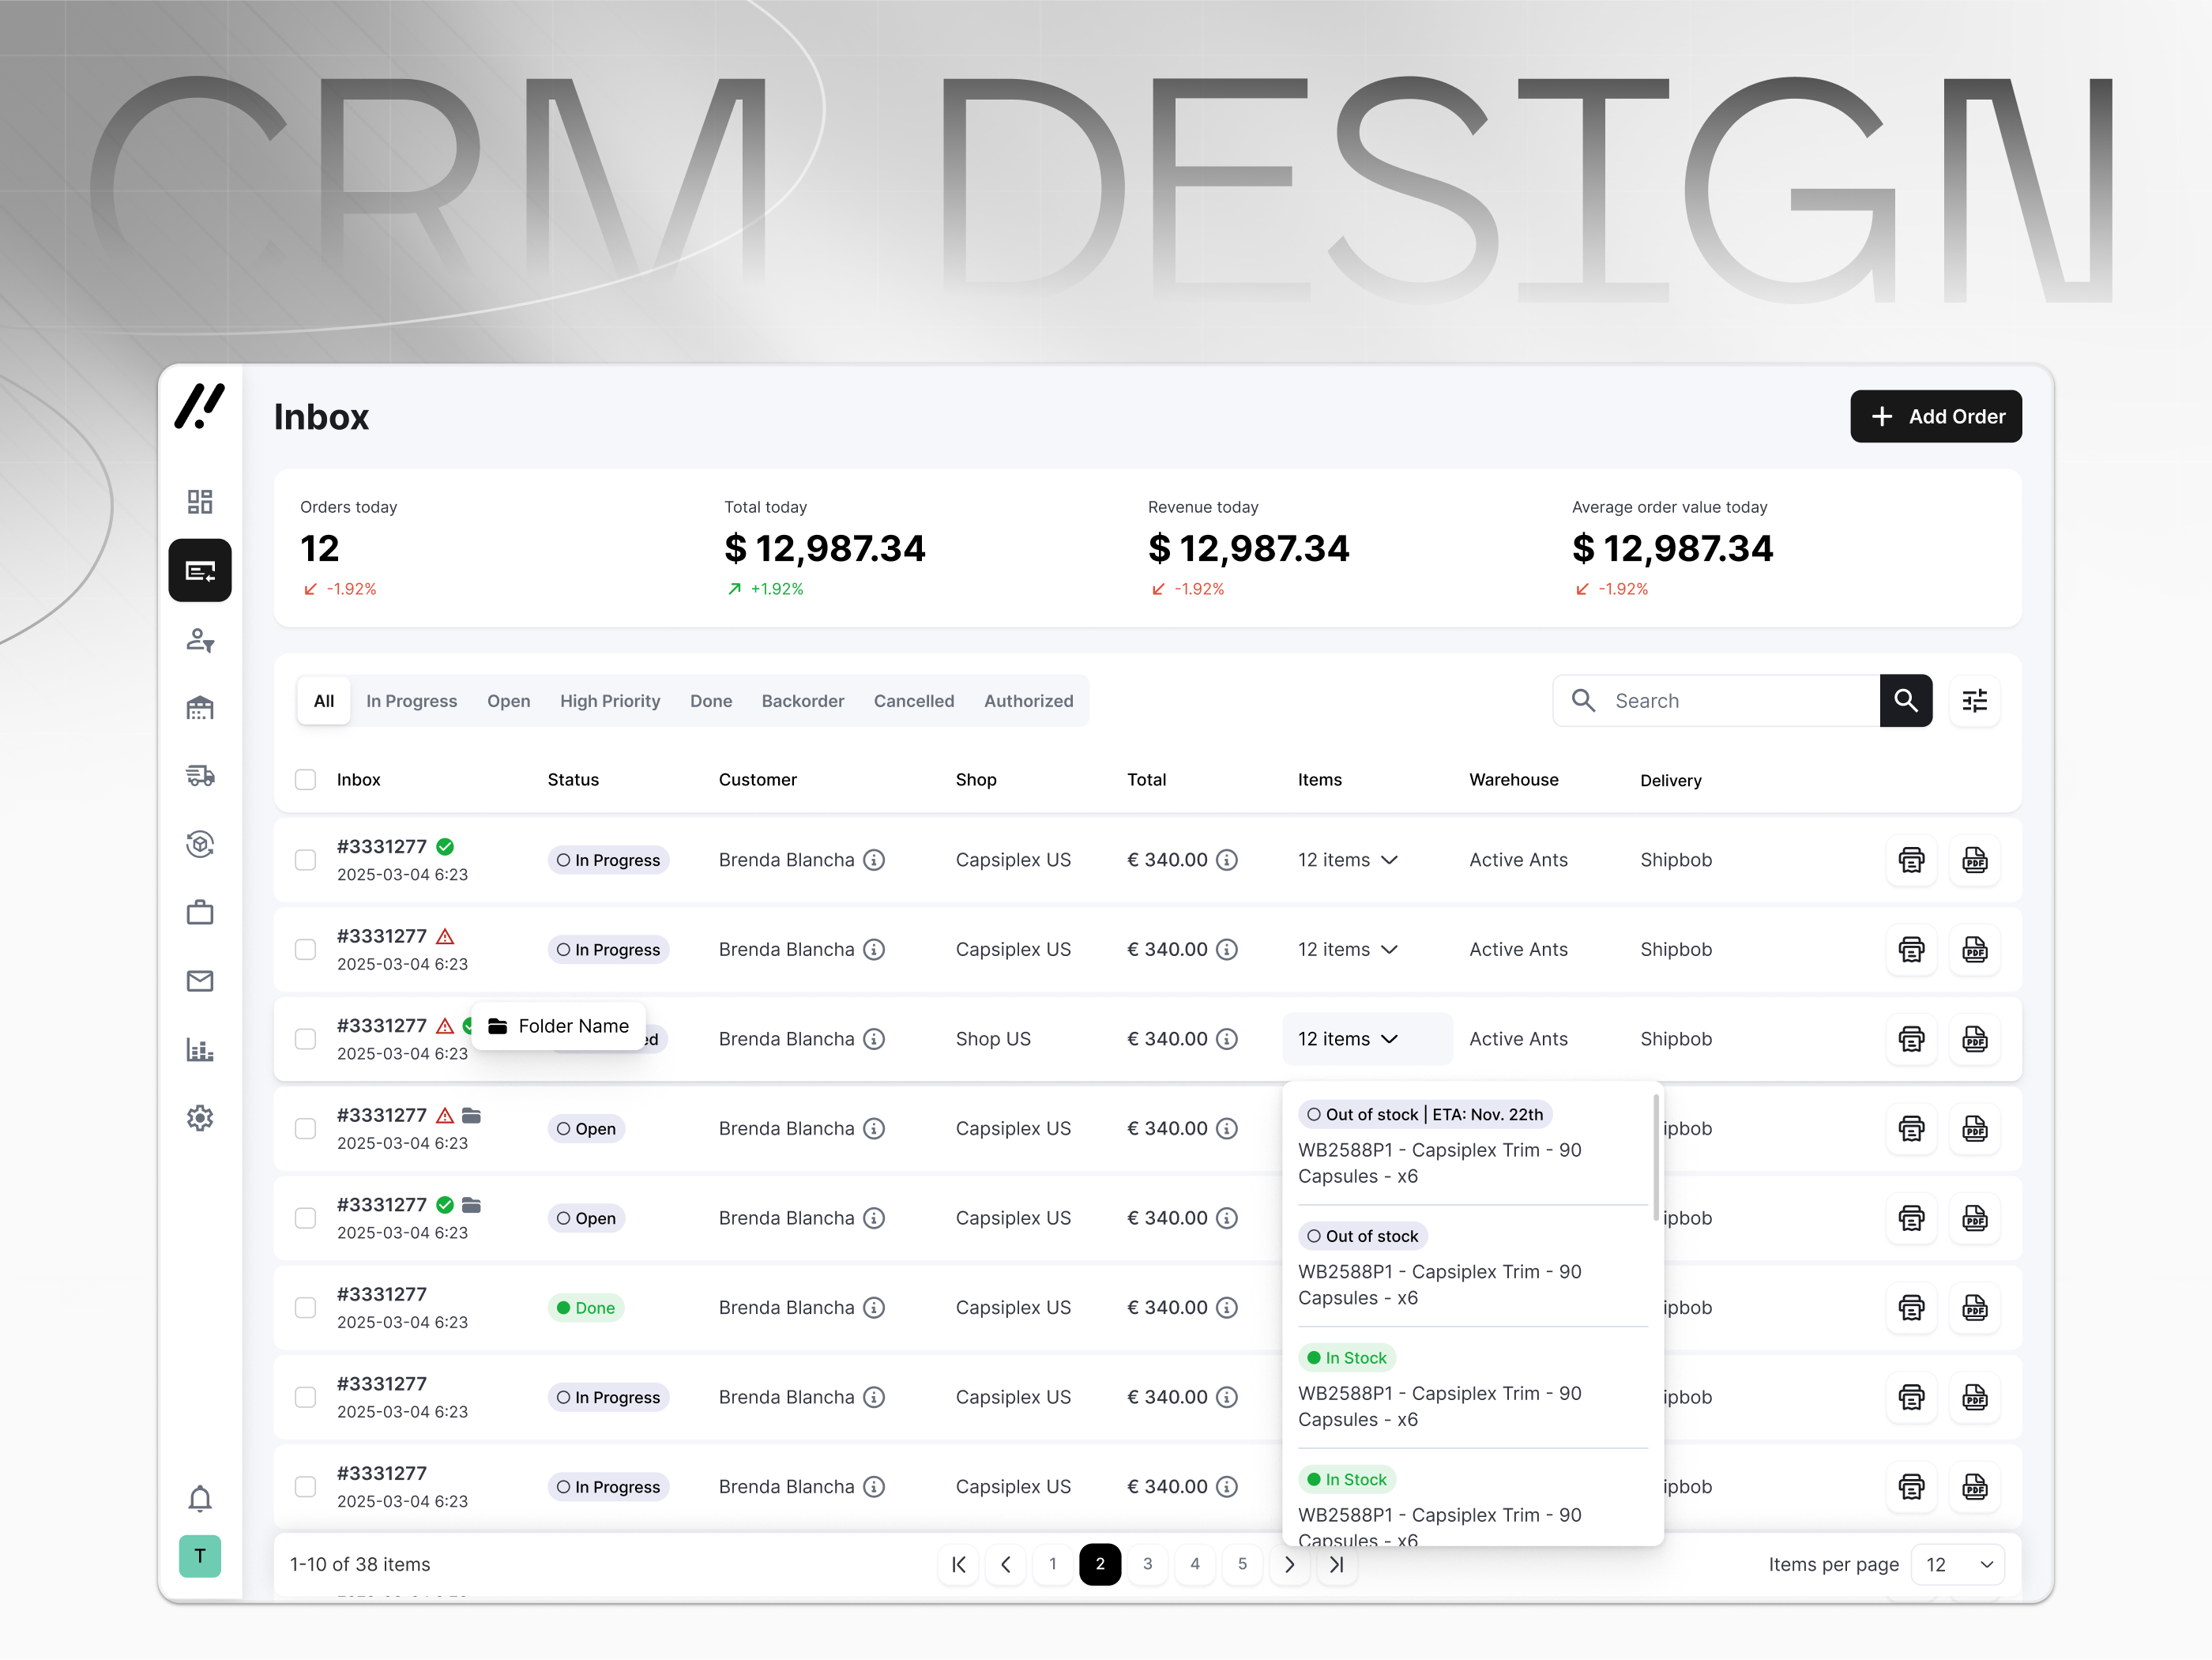Go to the previous page arrow

1006,1566
